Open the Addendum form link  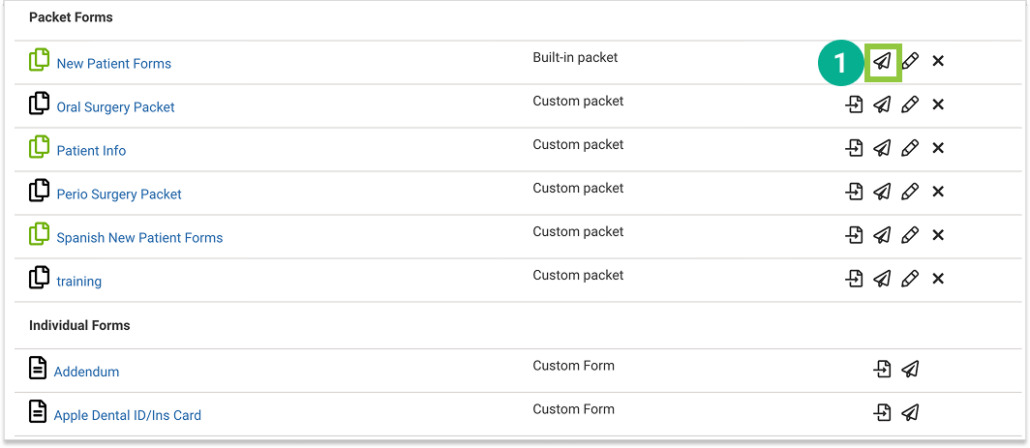pyautogui.click(x=86, y=372)
